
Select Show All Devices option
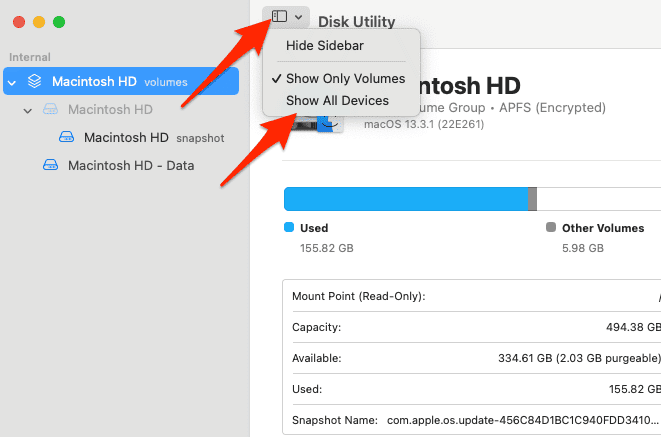tap(337, 101)
